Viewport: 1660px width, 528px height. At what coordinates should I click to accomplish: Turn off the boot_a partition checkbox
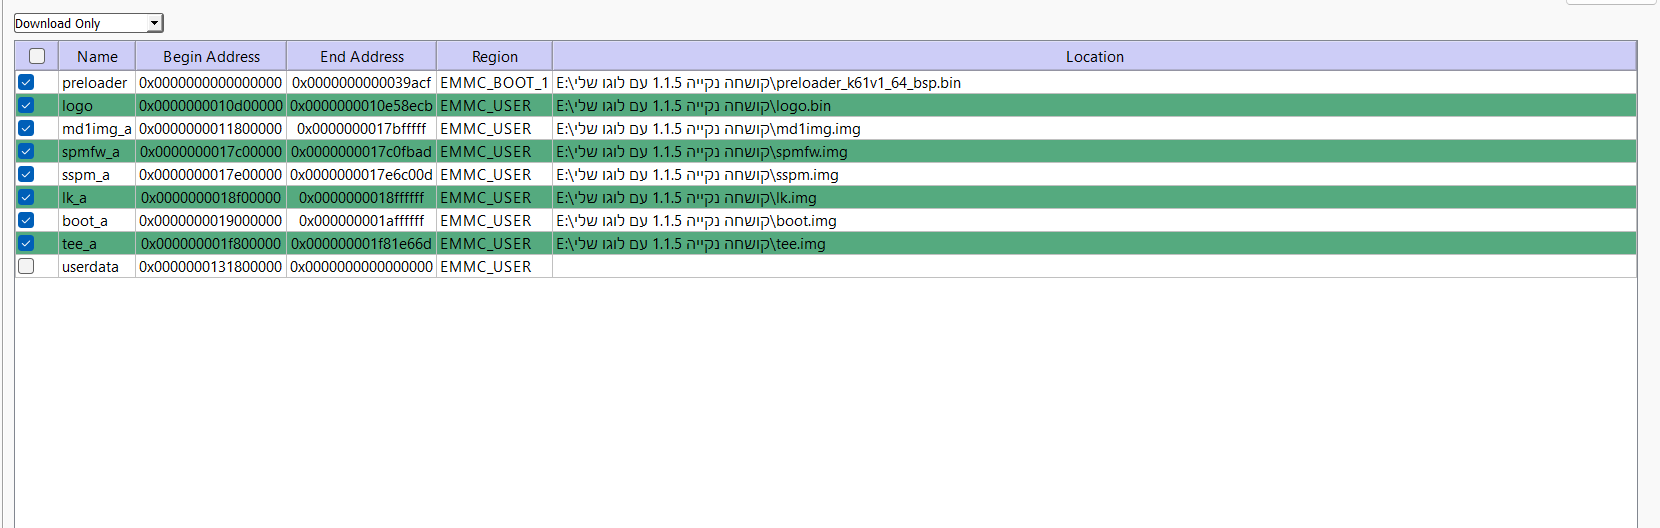point(26,220)
